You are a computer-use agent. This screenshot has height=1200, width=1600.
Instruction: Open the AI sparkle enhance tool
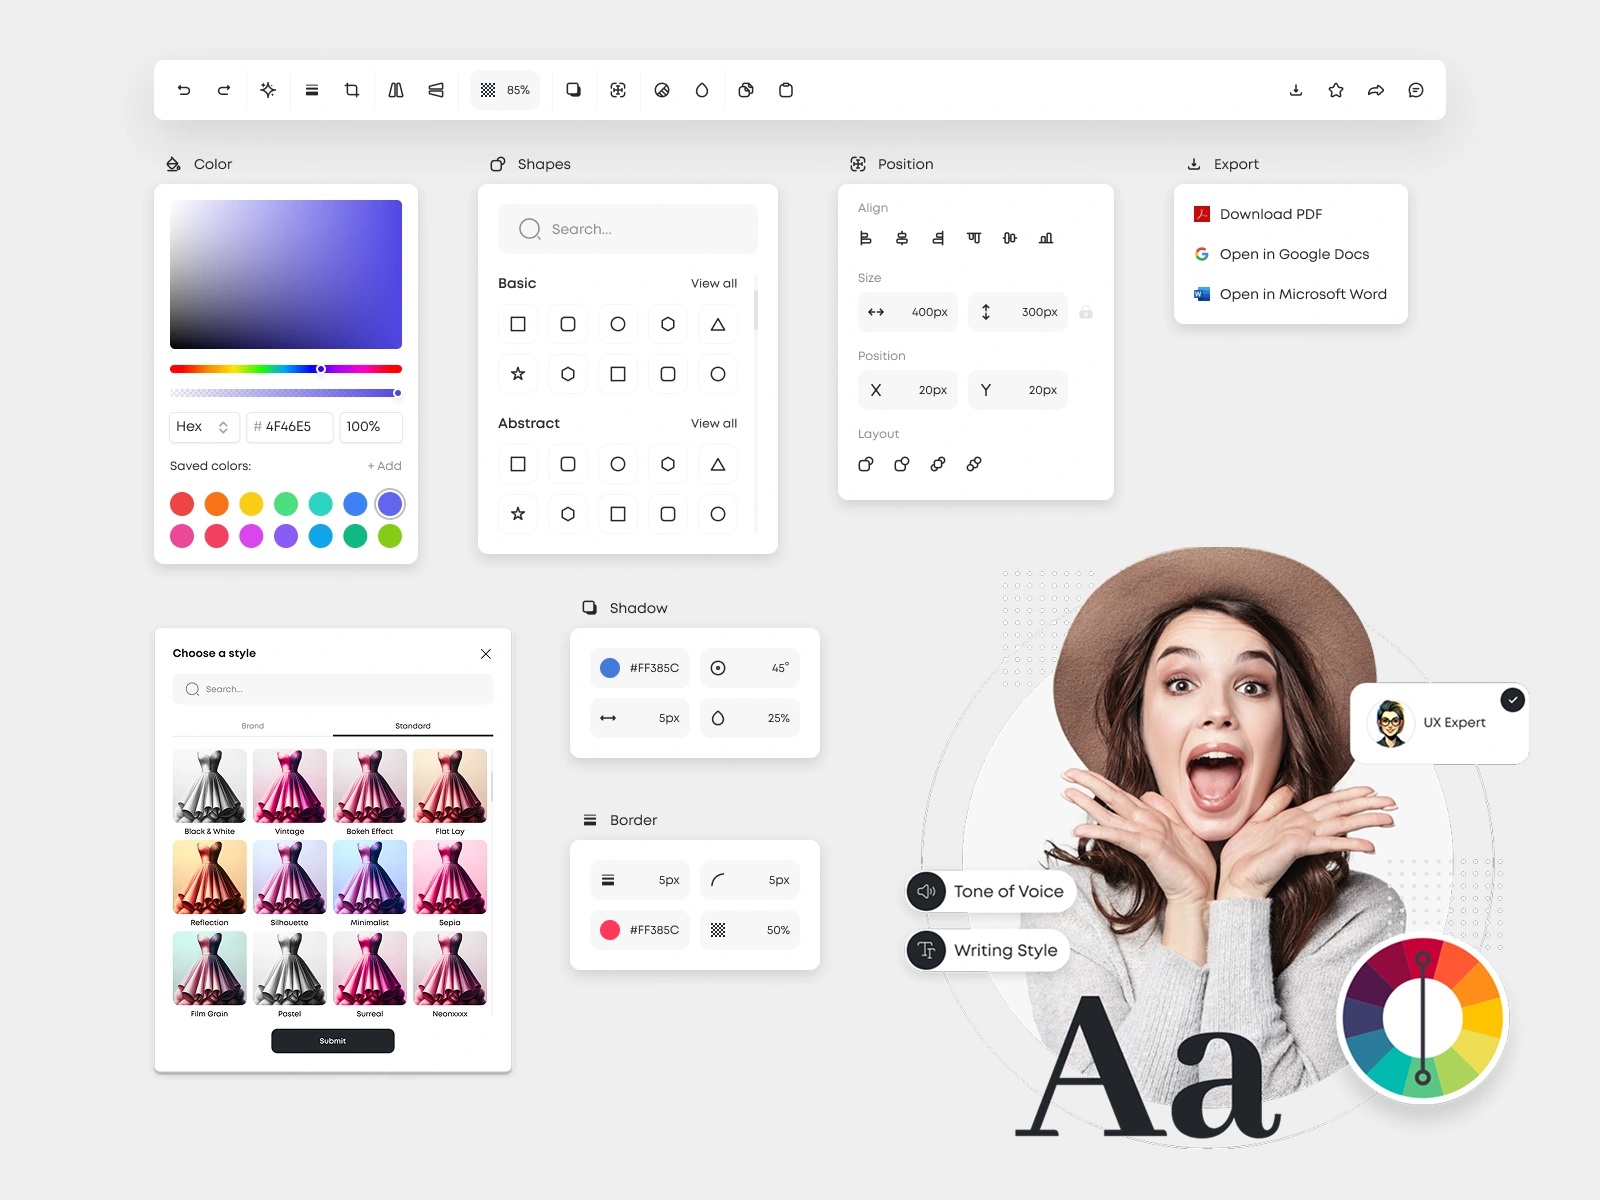(x=267, y=89)
